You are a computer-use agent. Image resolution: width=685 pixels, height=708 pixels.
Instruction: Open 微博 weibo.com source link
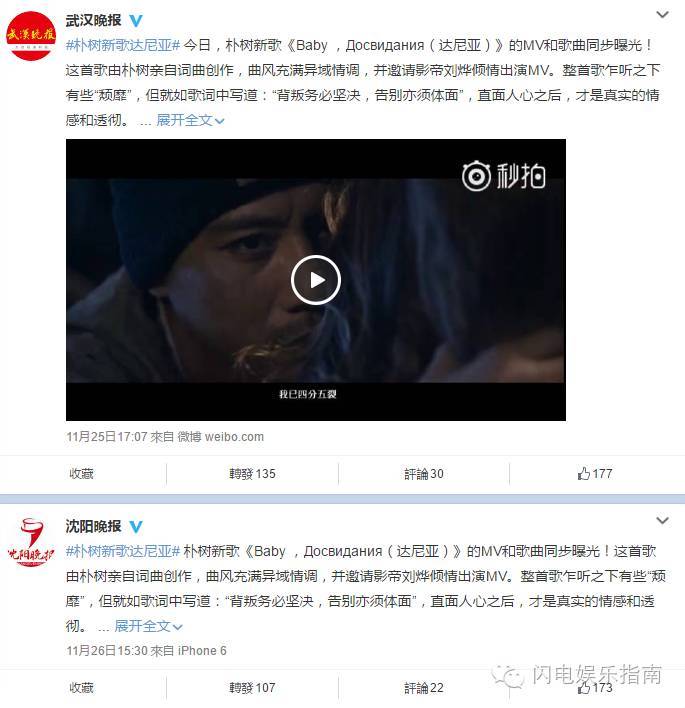[220, 437]
